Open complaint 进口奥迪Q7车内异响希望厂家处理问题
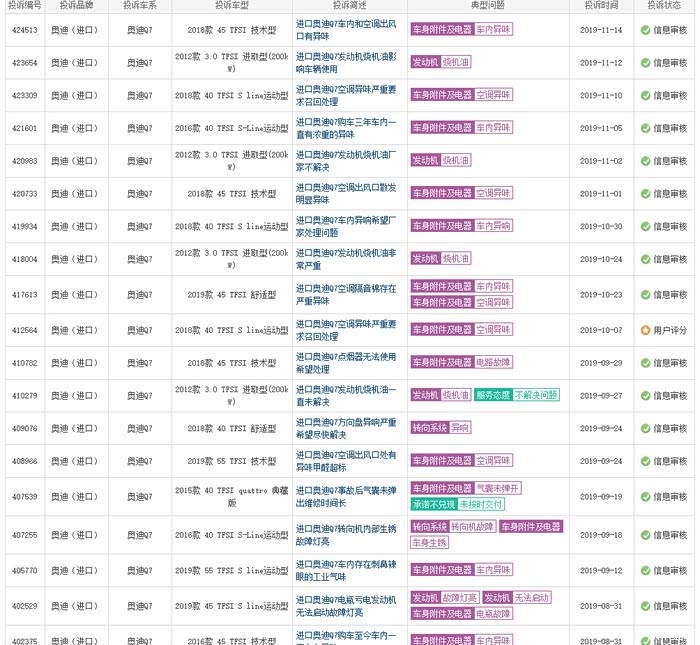 346,226
